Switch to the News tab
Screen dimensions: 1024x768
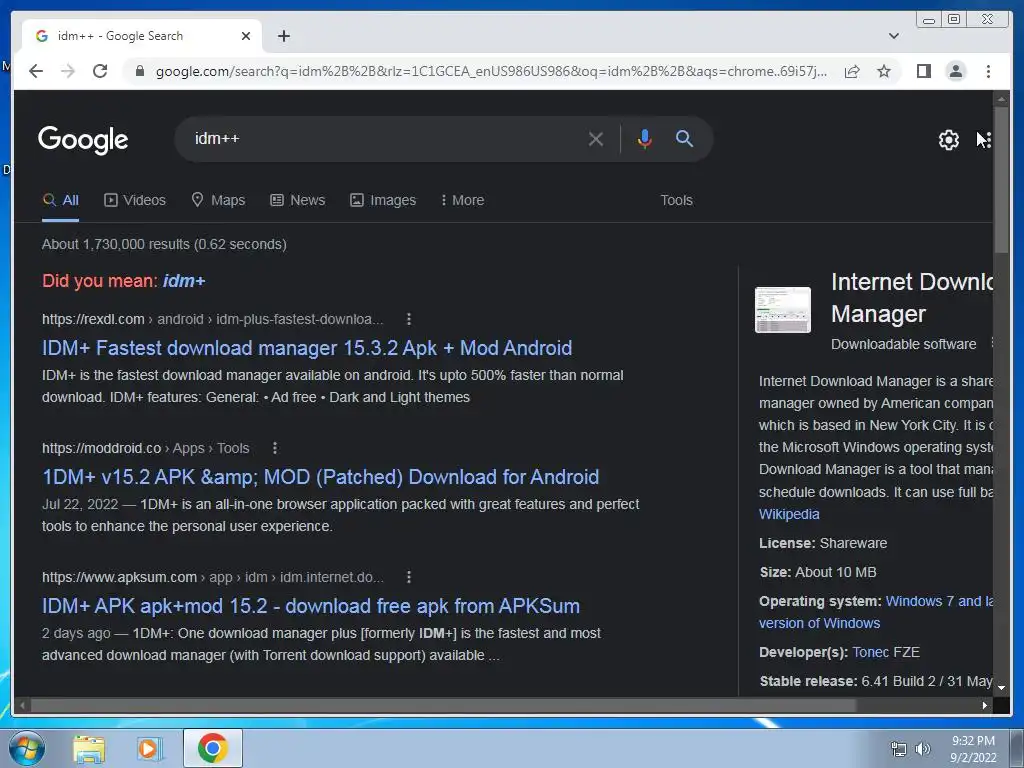click(298, 200)
